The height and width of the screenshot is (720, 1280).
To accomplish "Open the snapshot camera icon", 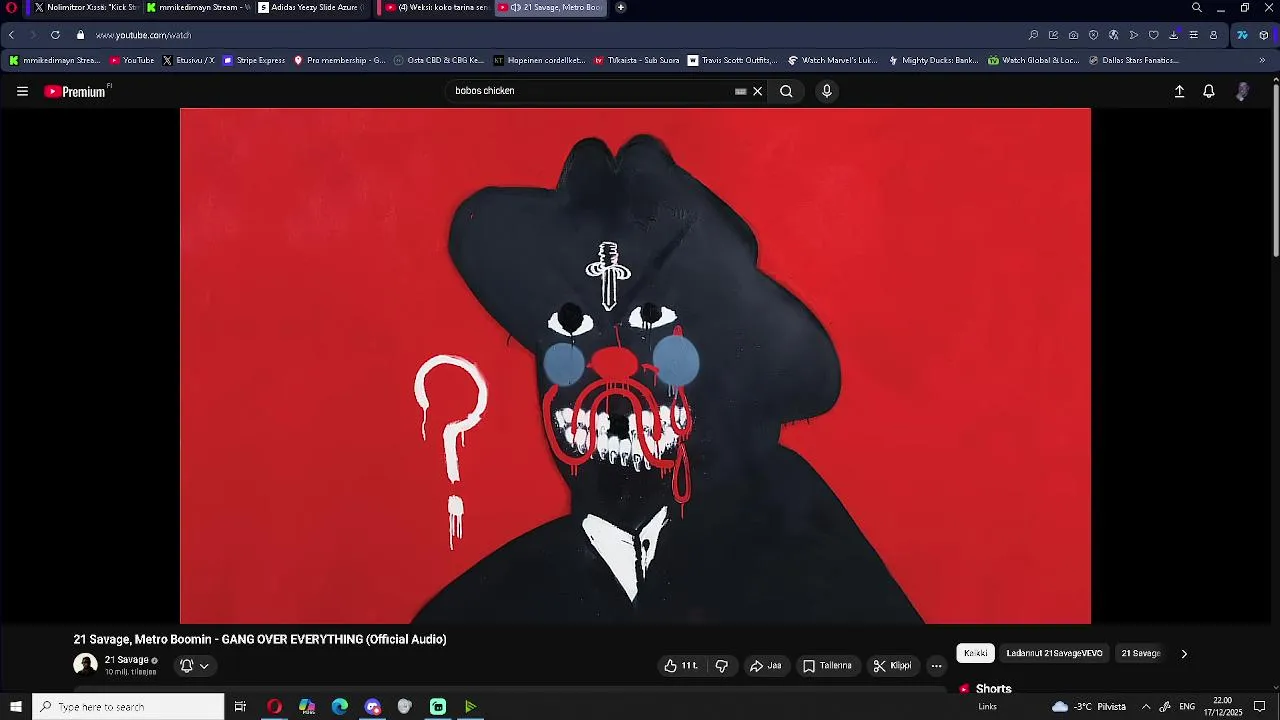I will [1073, 35].
